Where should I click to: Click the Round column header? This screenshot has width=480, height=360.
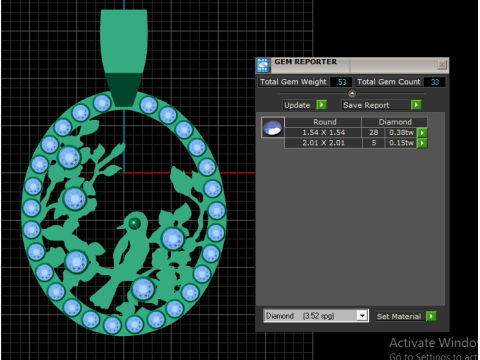[x=323, y=122]
